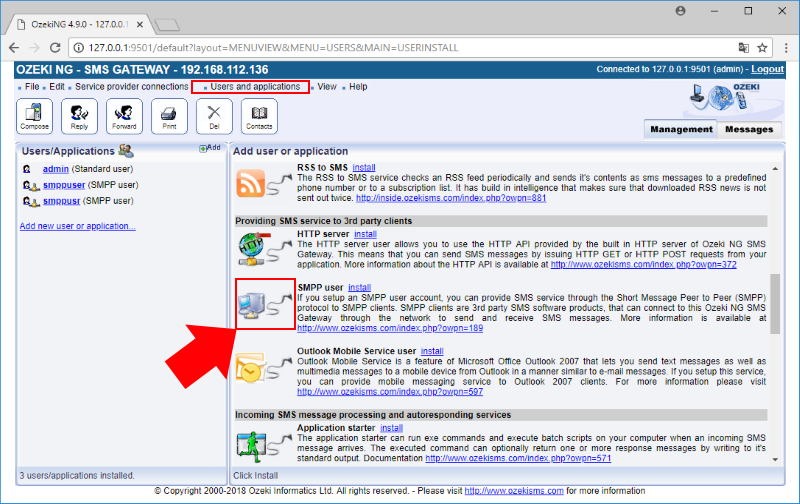Image resolution: width=800 pixels, height=504 pixels.
Task: Click install next to Outlook Mobile Service user
Action: tap(432, 351)
